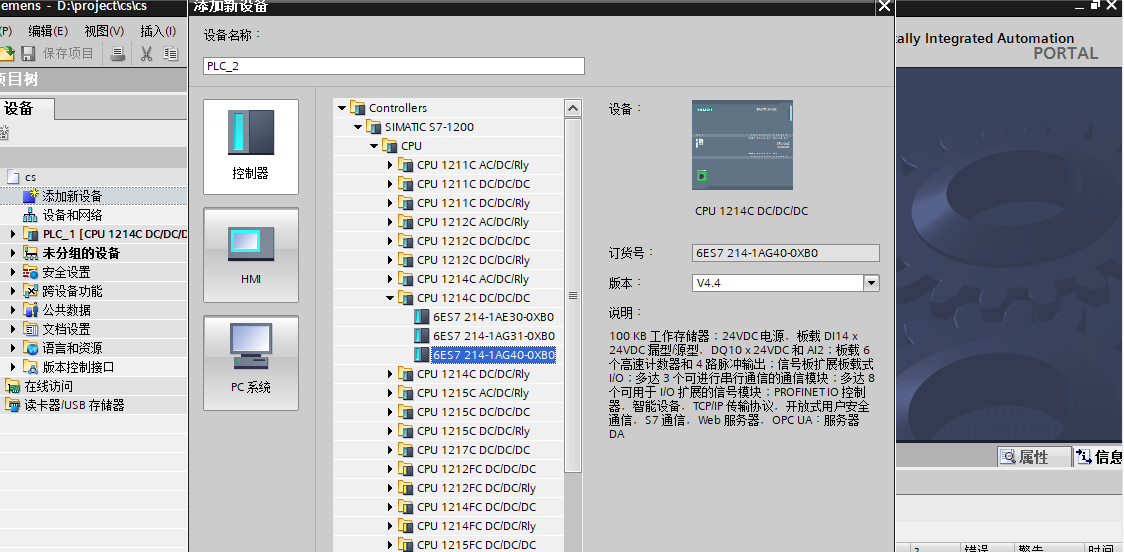Expand CPU 1212C AC/DC/Rly node
The width and height of the screenshot is (1124, 552).
[x=390, y=222]
